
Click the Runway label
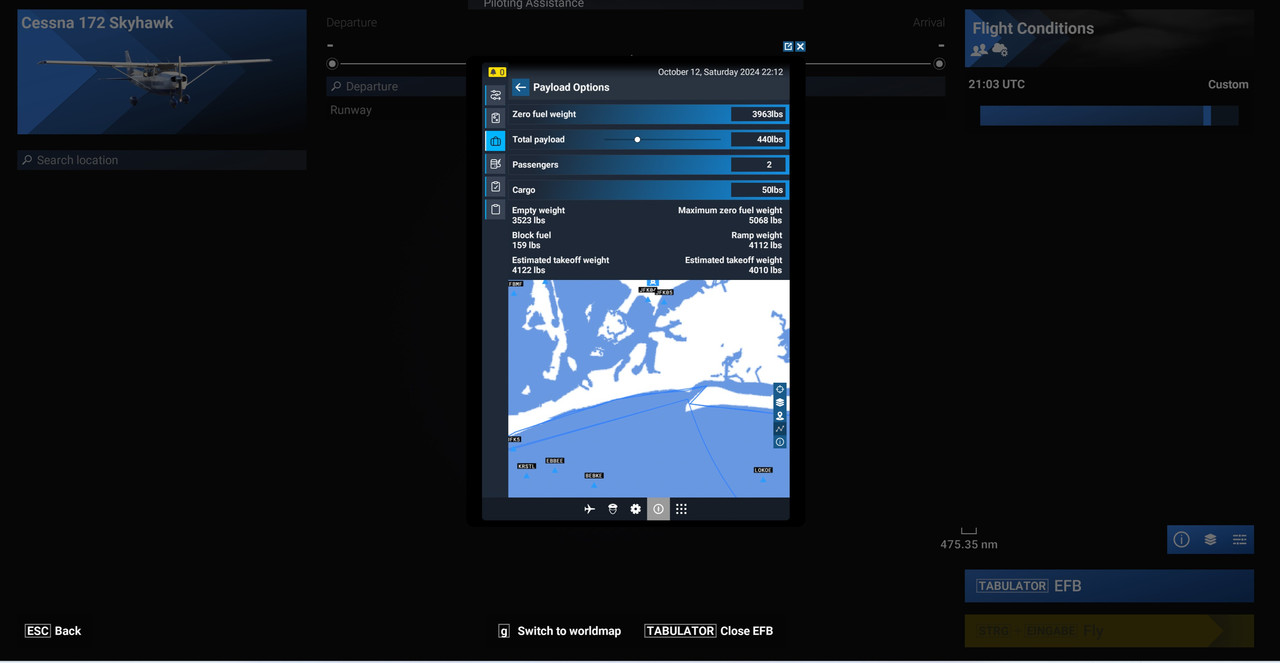tap(351, 110)
